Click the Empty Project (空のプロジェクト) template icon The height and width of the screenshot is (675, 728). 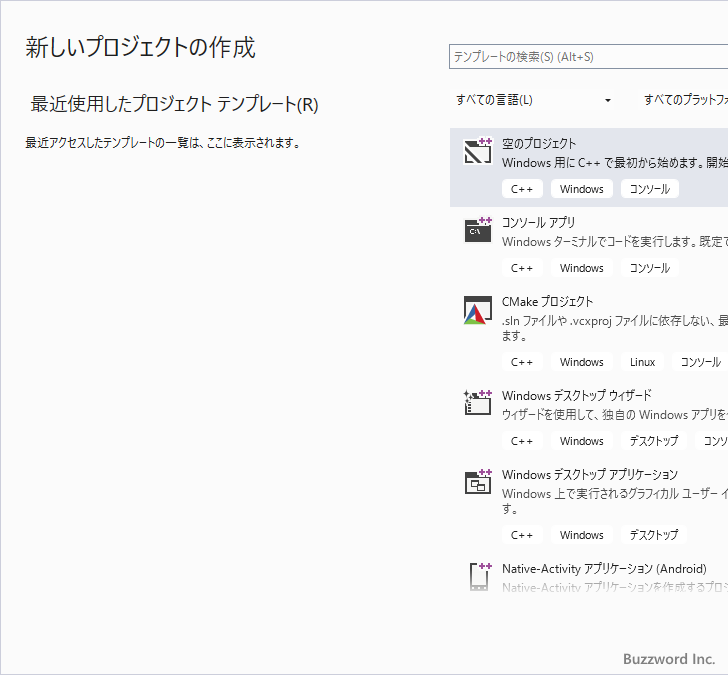478,150
